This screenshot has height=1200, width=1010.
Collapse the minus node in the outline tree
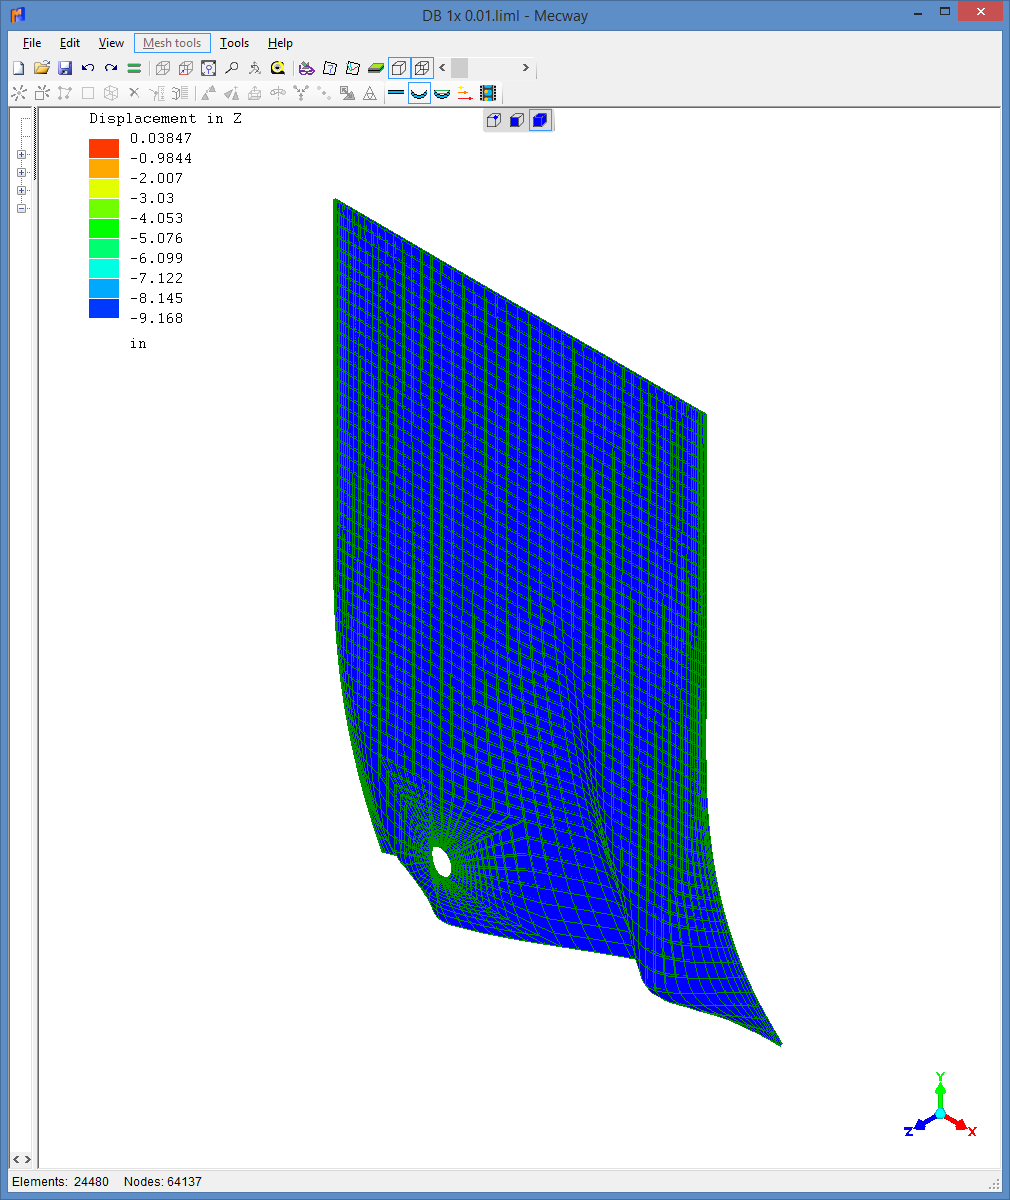(x=22, y=209)
